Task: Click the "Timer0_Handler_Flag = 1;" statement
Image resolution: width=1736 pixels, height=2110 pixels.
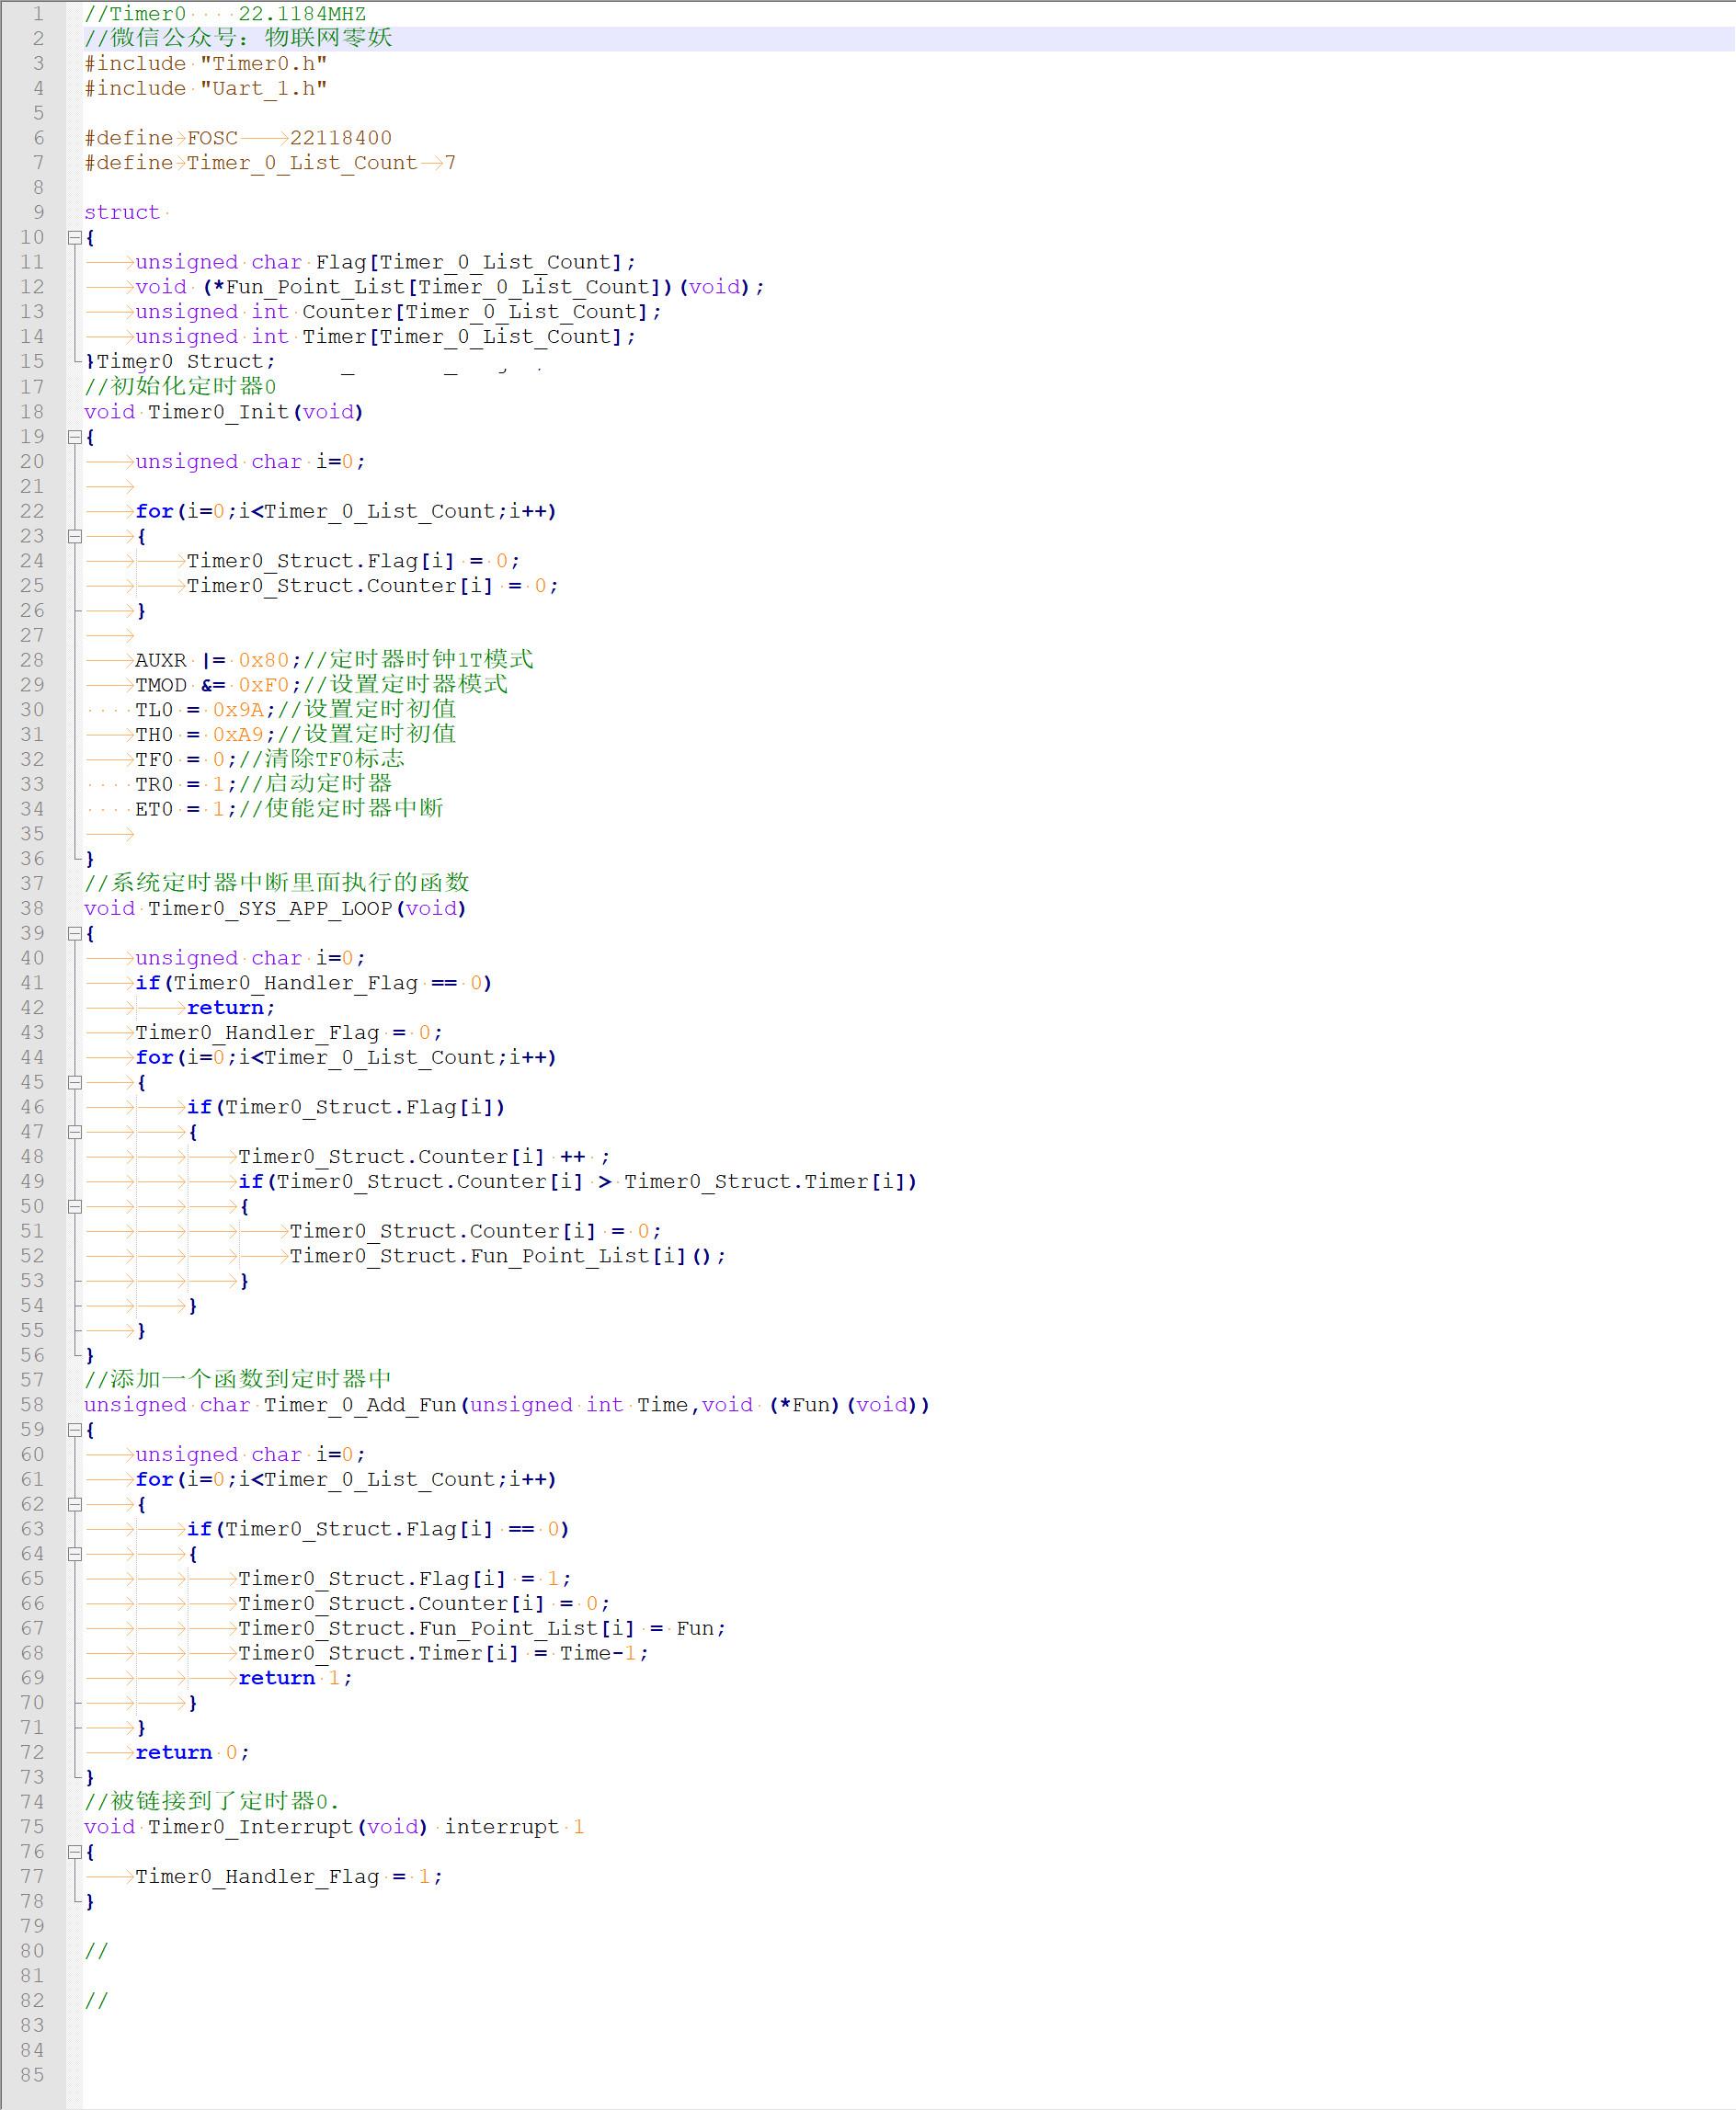Action: click(x=289, y=1877)
